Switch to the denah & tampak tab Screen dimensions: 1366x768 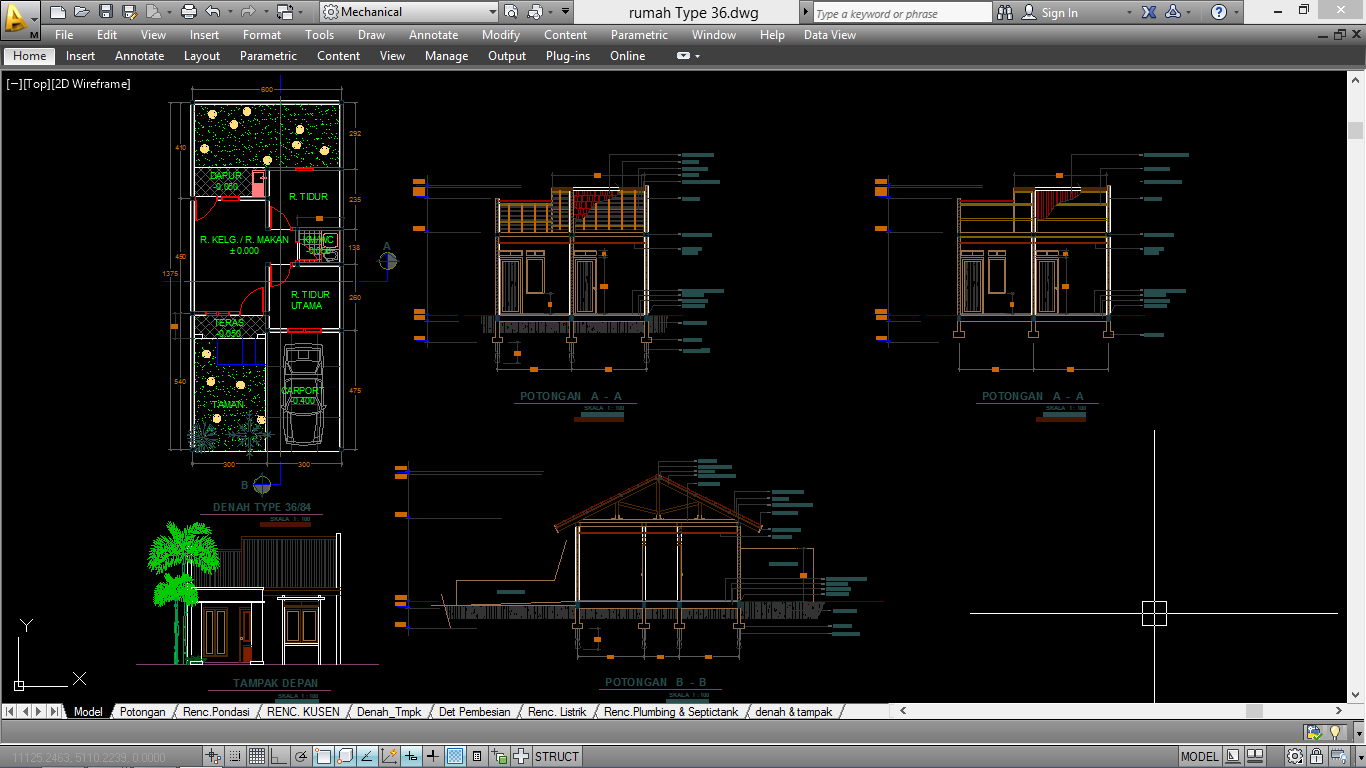[794, 712]
